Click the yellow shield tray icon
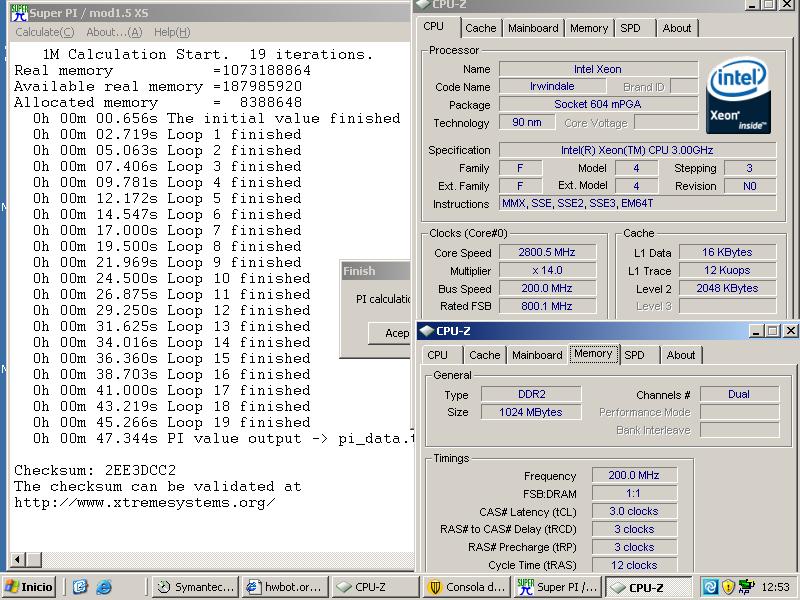Screen dimensions: 800x600 tap(728, 587)
